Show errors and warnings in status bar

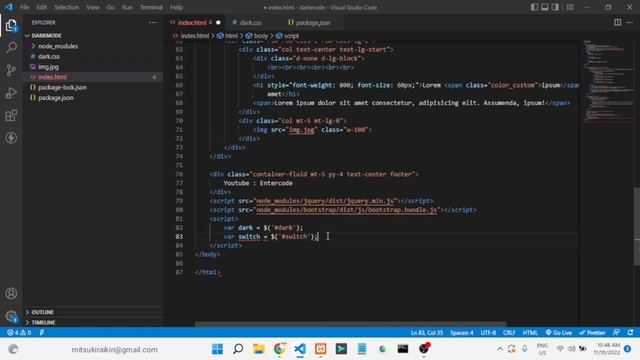point(19,333)
